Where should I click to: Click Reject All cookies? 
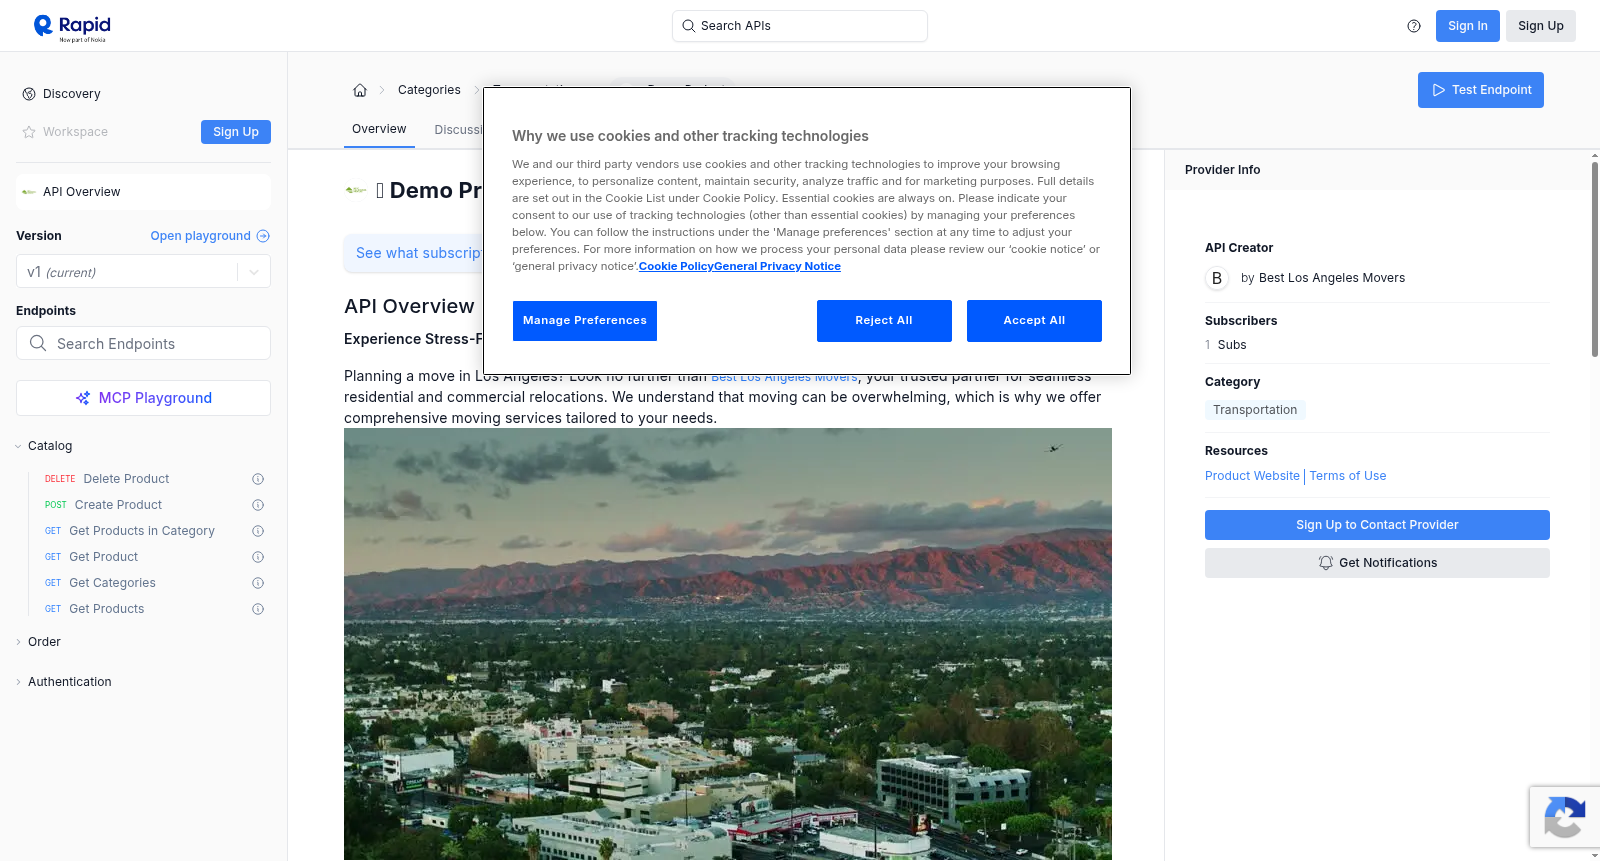884,321
